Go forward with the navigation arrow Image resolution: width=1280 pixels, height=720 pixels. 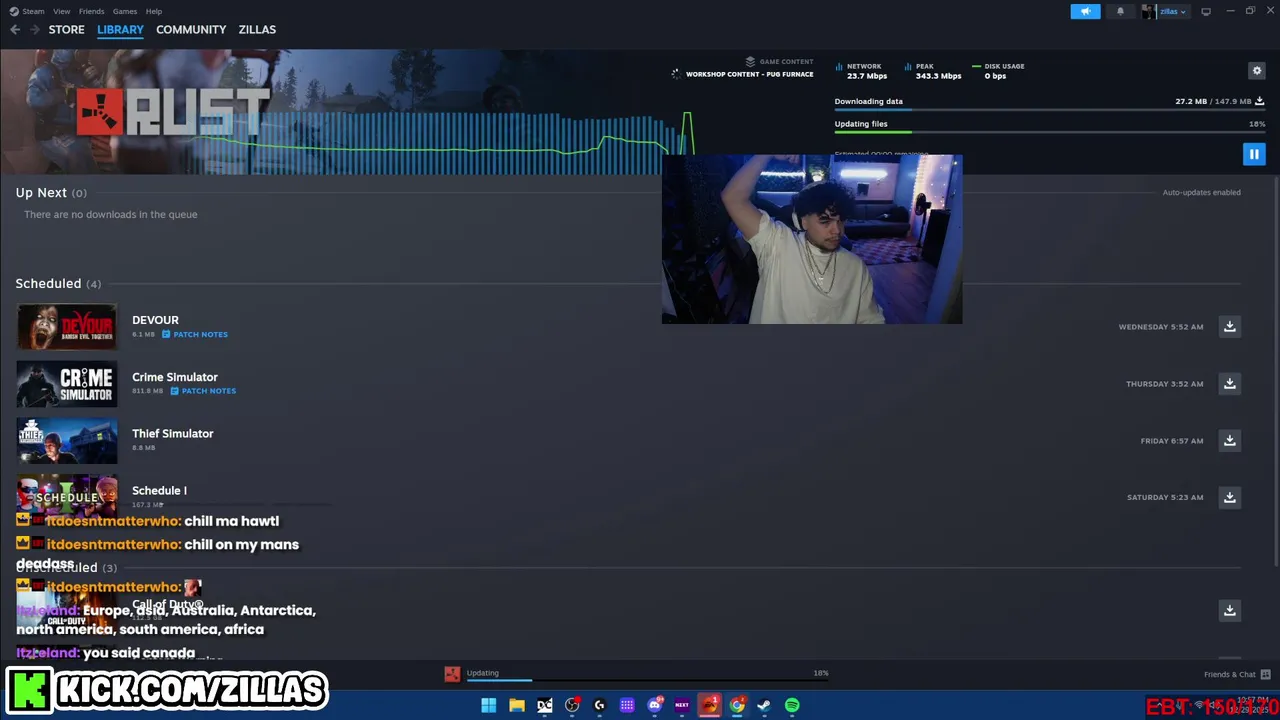[35, 30]
